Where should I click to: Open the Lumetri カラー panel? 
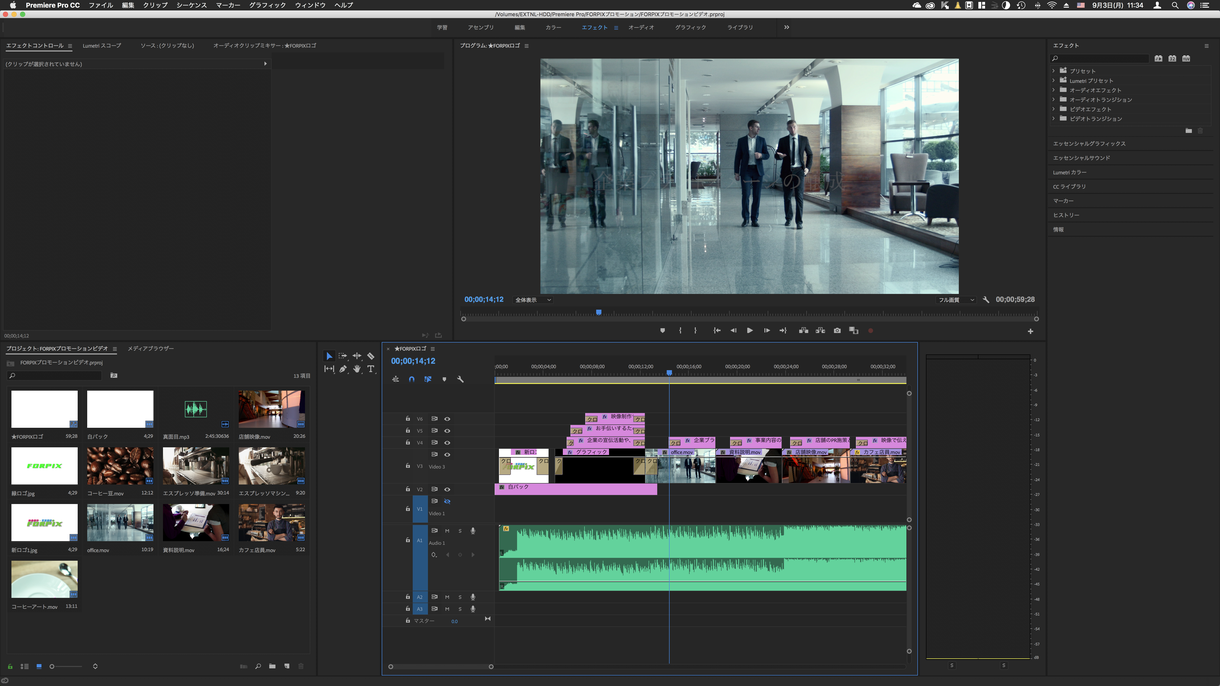pos(1070,172)
